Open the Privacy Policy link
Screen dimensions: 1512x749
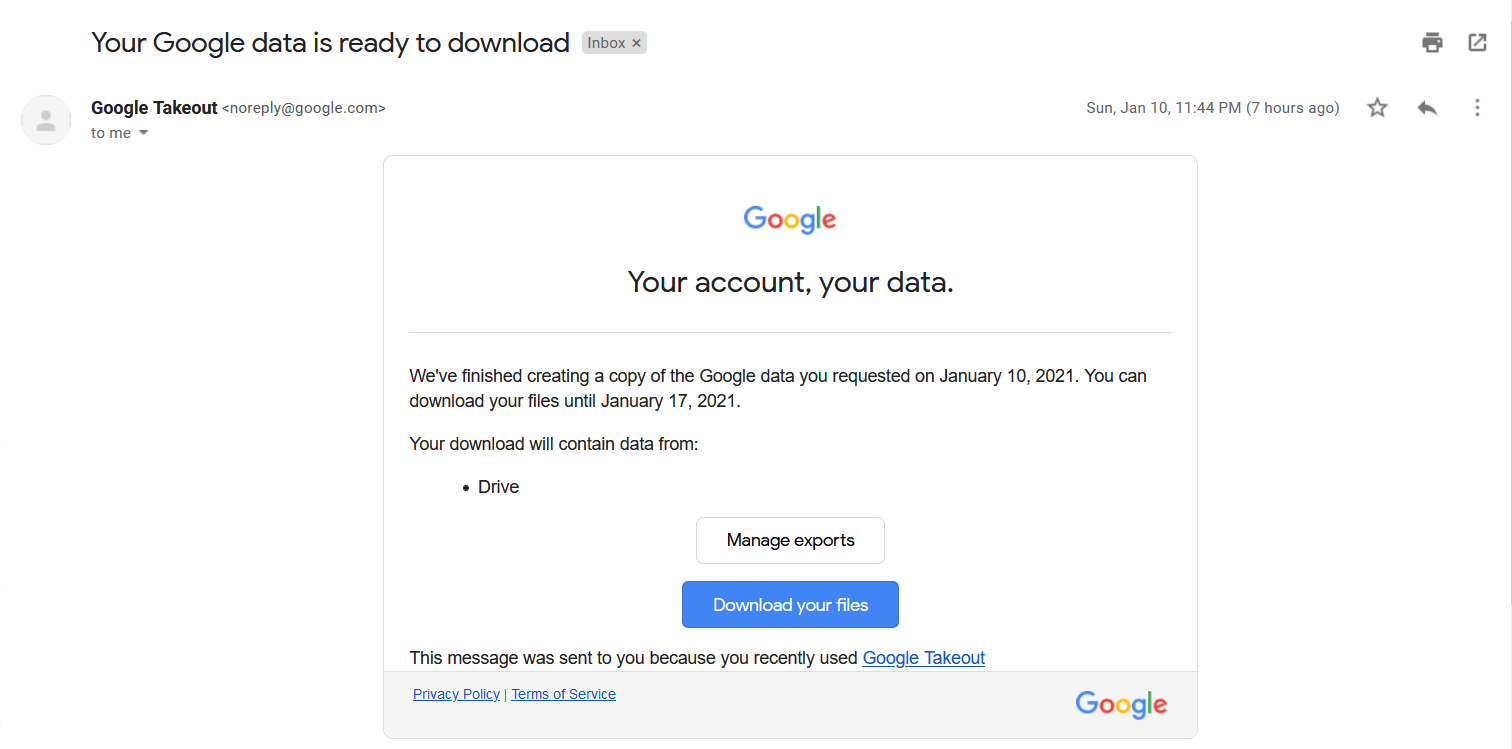(x=456, y=693)
